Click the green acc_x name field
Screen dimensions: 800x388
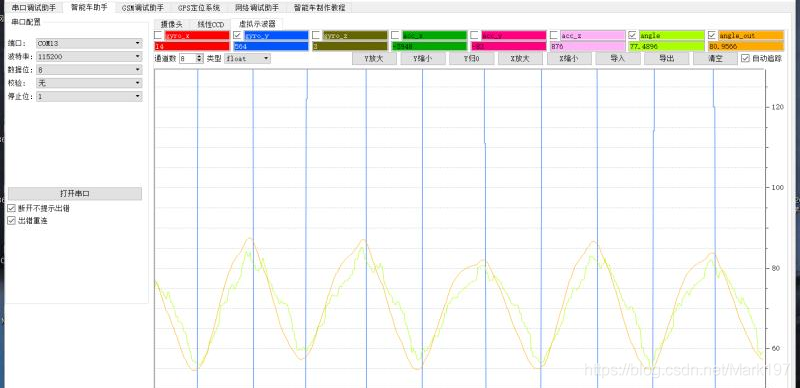point(434,35)
